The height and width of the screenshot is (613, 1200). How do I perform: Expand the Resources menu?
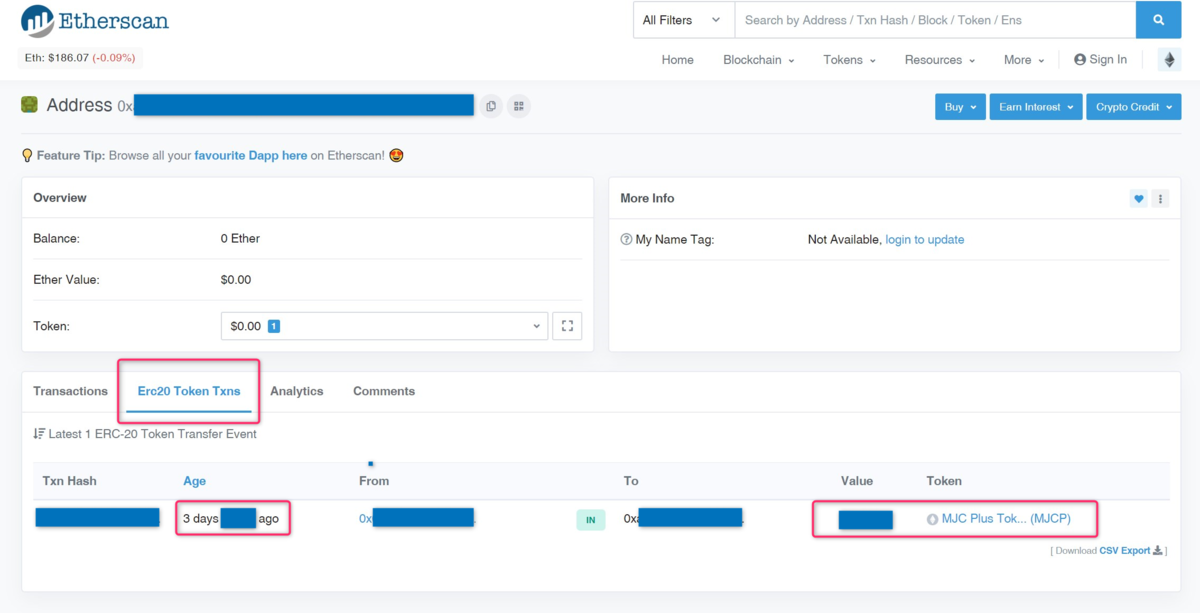click(939, 60)
